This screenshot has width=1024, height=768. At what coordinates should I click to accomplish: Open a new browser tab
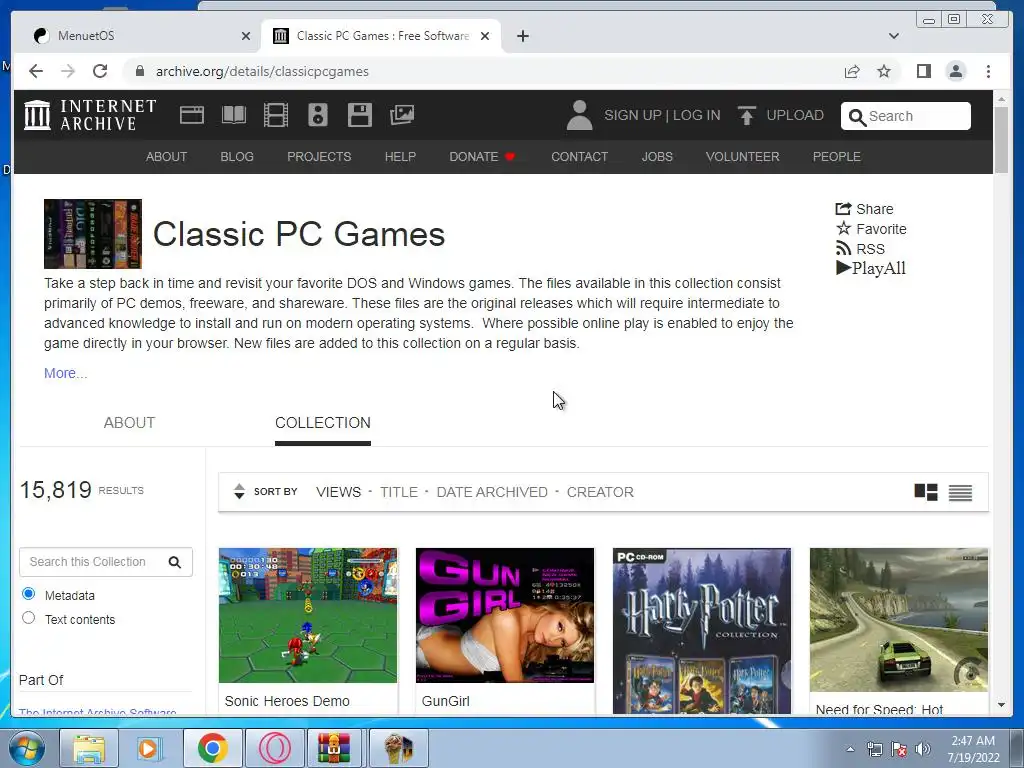tap(522, 36)
